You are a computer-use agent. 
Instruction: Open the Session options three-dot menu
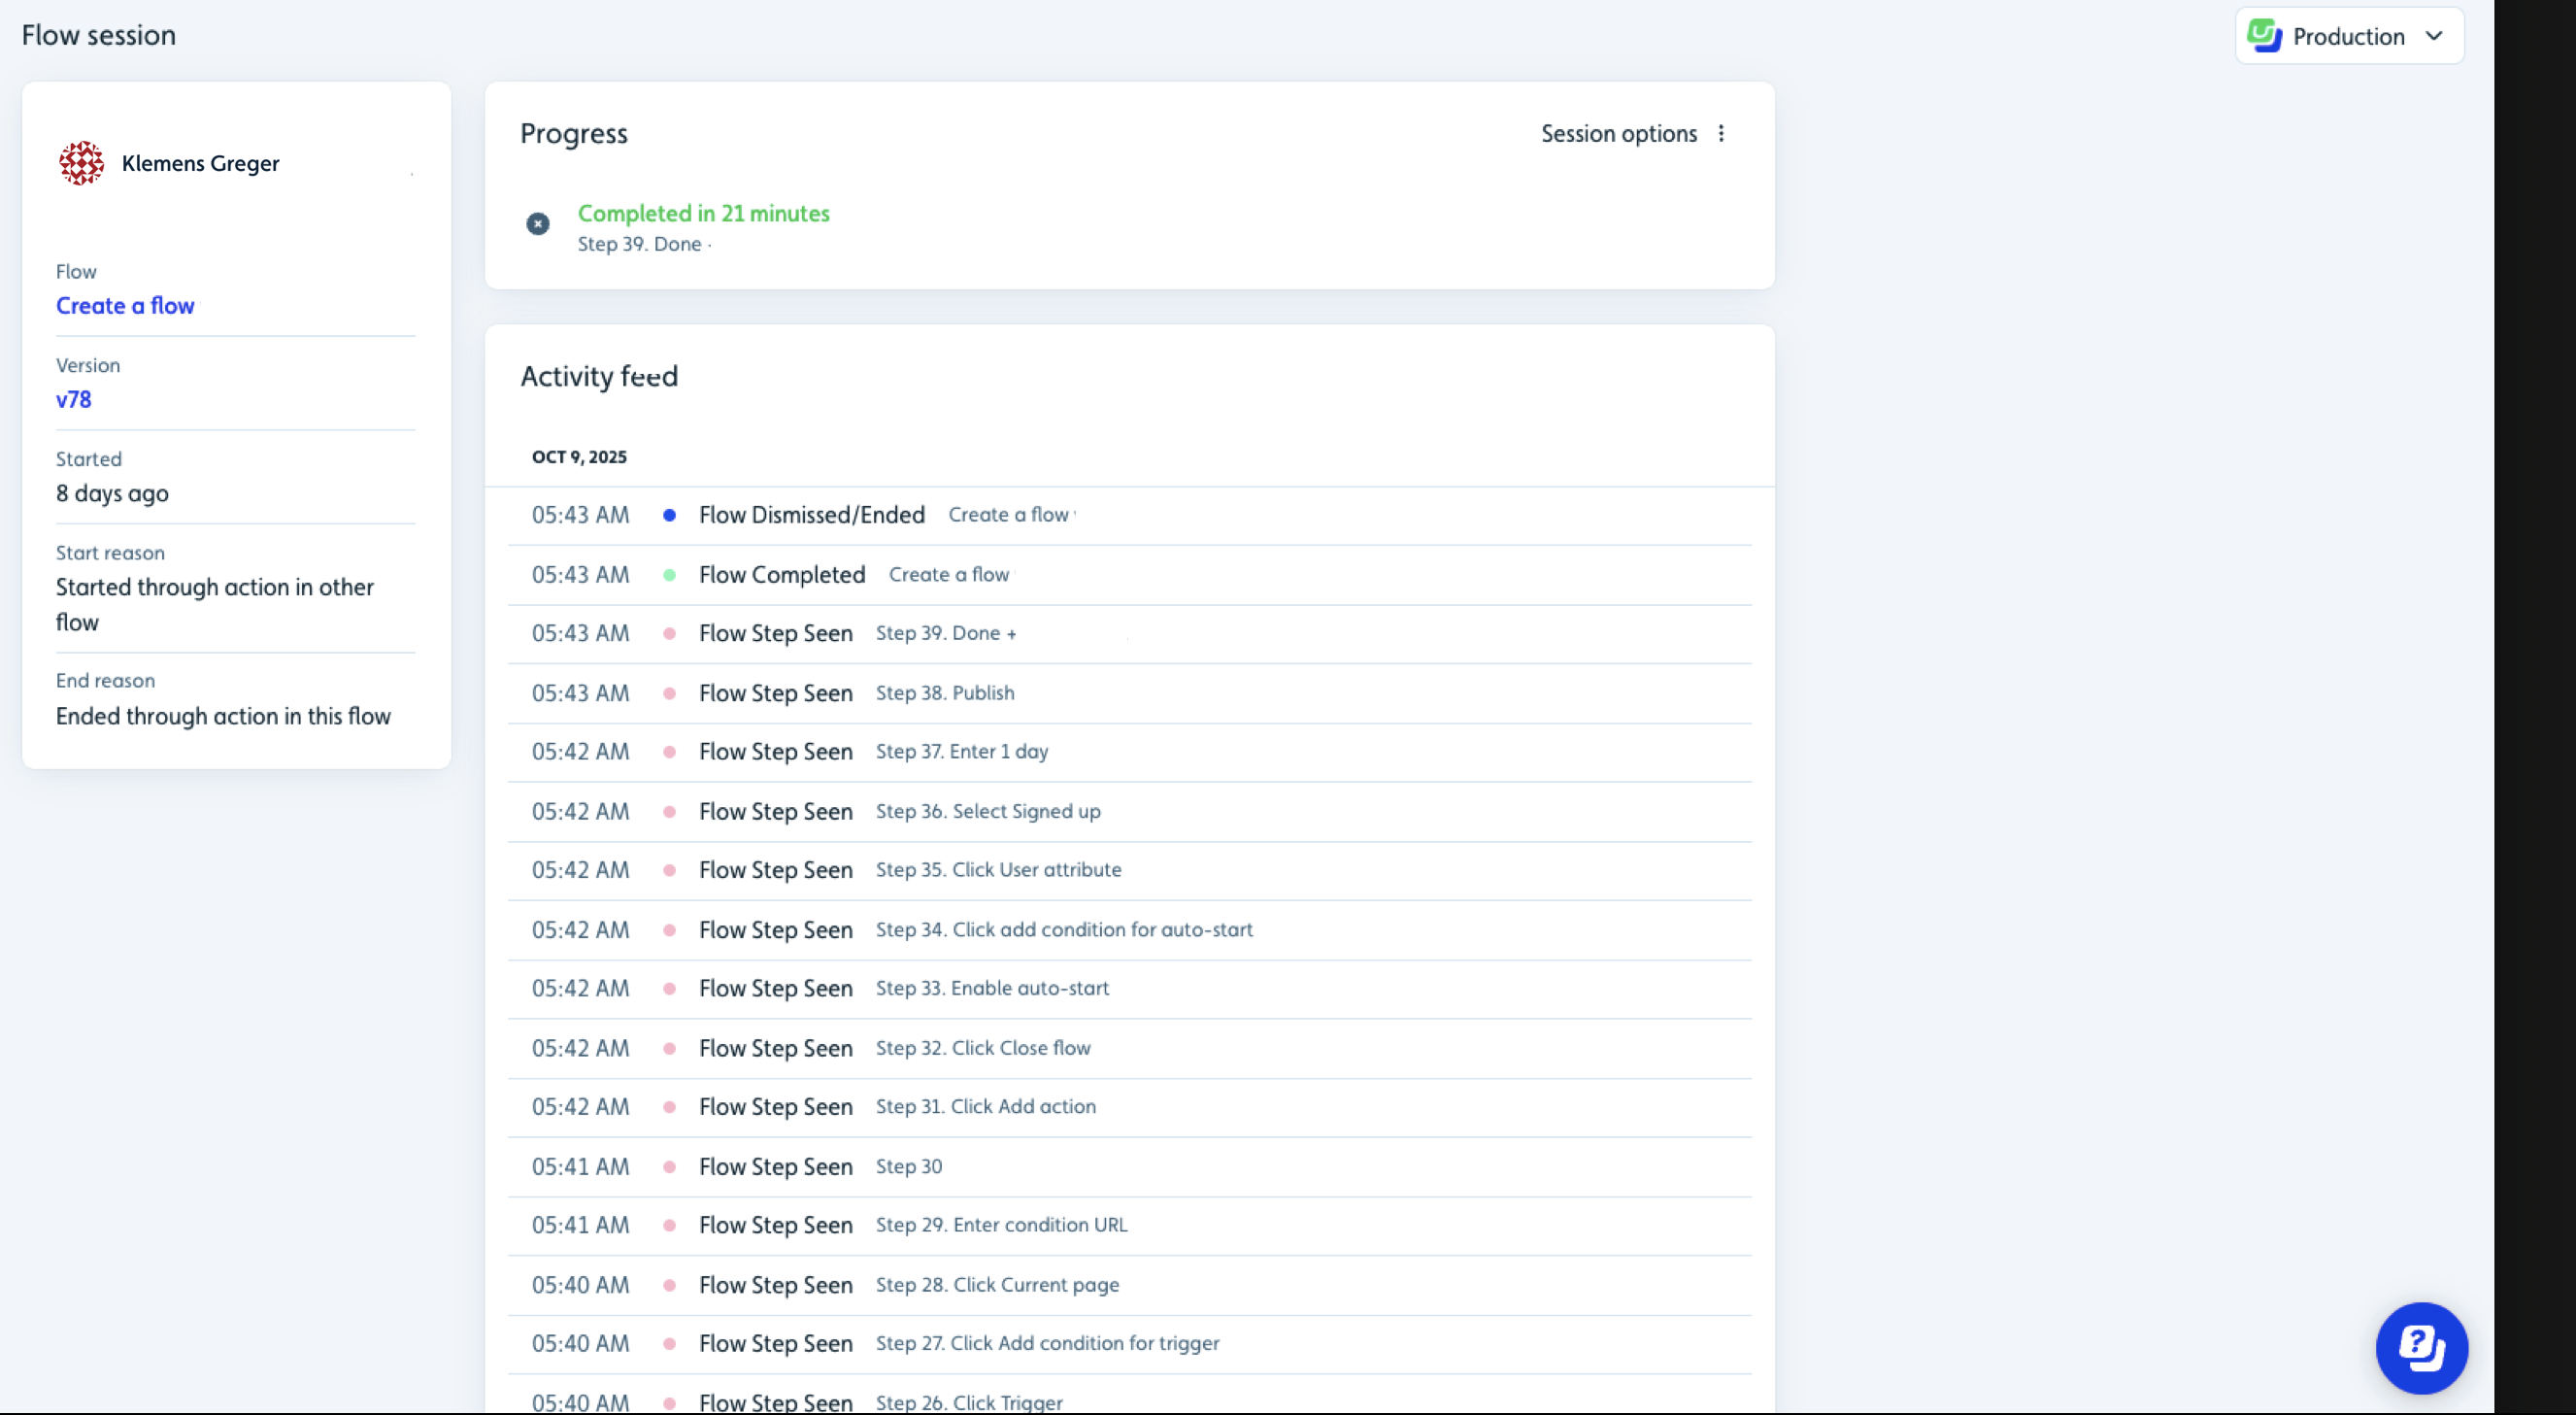[1721, 134]
